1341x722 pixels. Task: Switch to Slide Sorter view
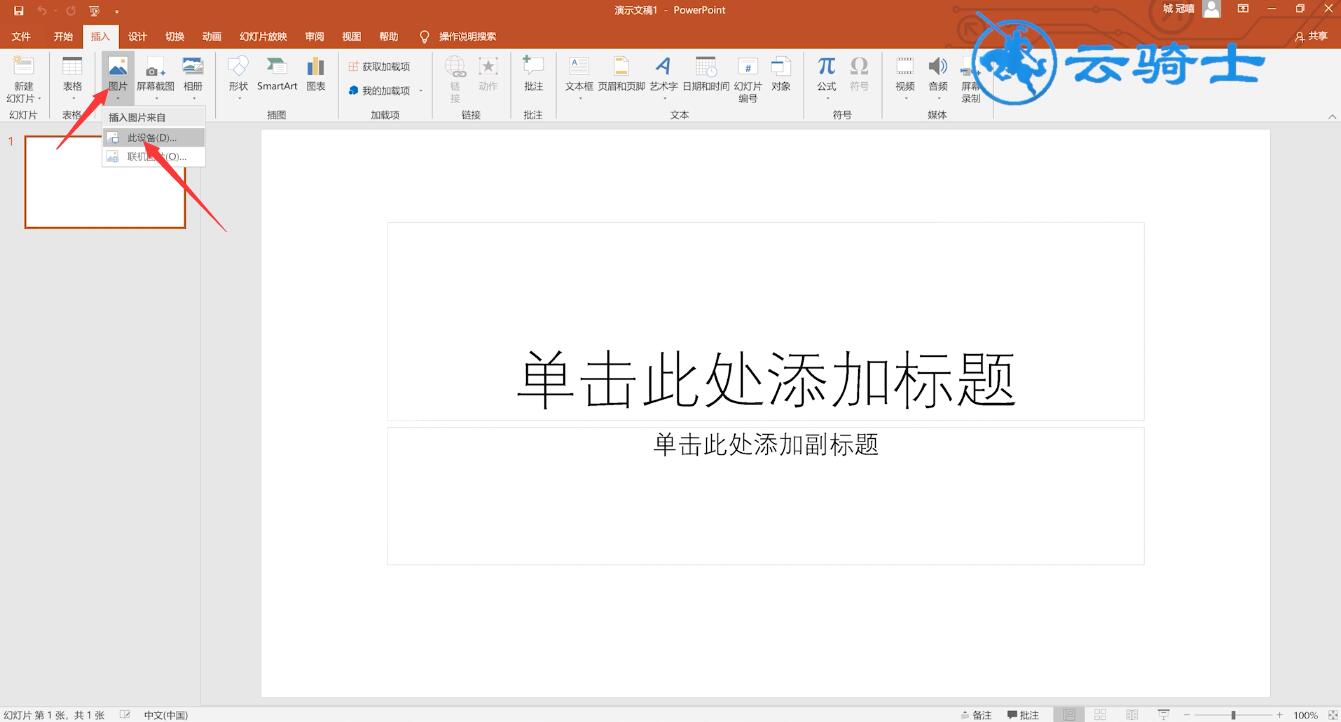pyautogui.click(x=1101, y=715)
